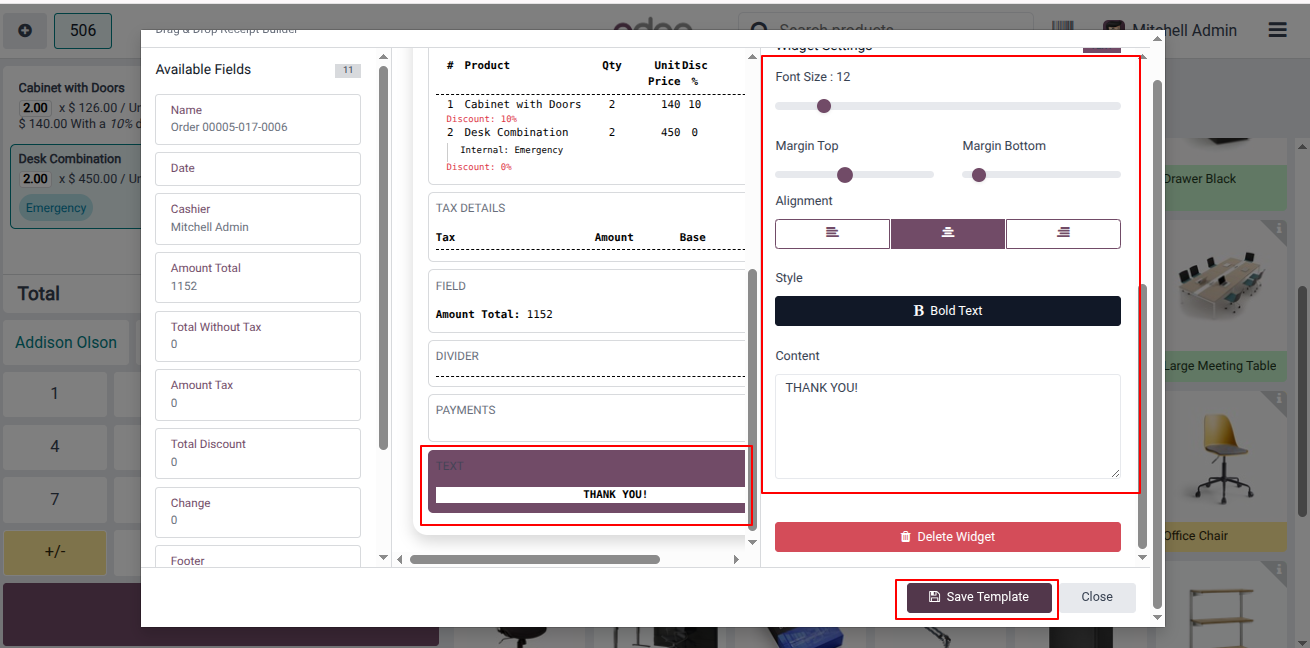Click the trash icon on Delete Widget
The height and width of the screenshot is (648, 1310).
[x=906, y=537]
